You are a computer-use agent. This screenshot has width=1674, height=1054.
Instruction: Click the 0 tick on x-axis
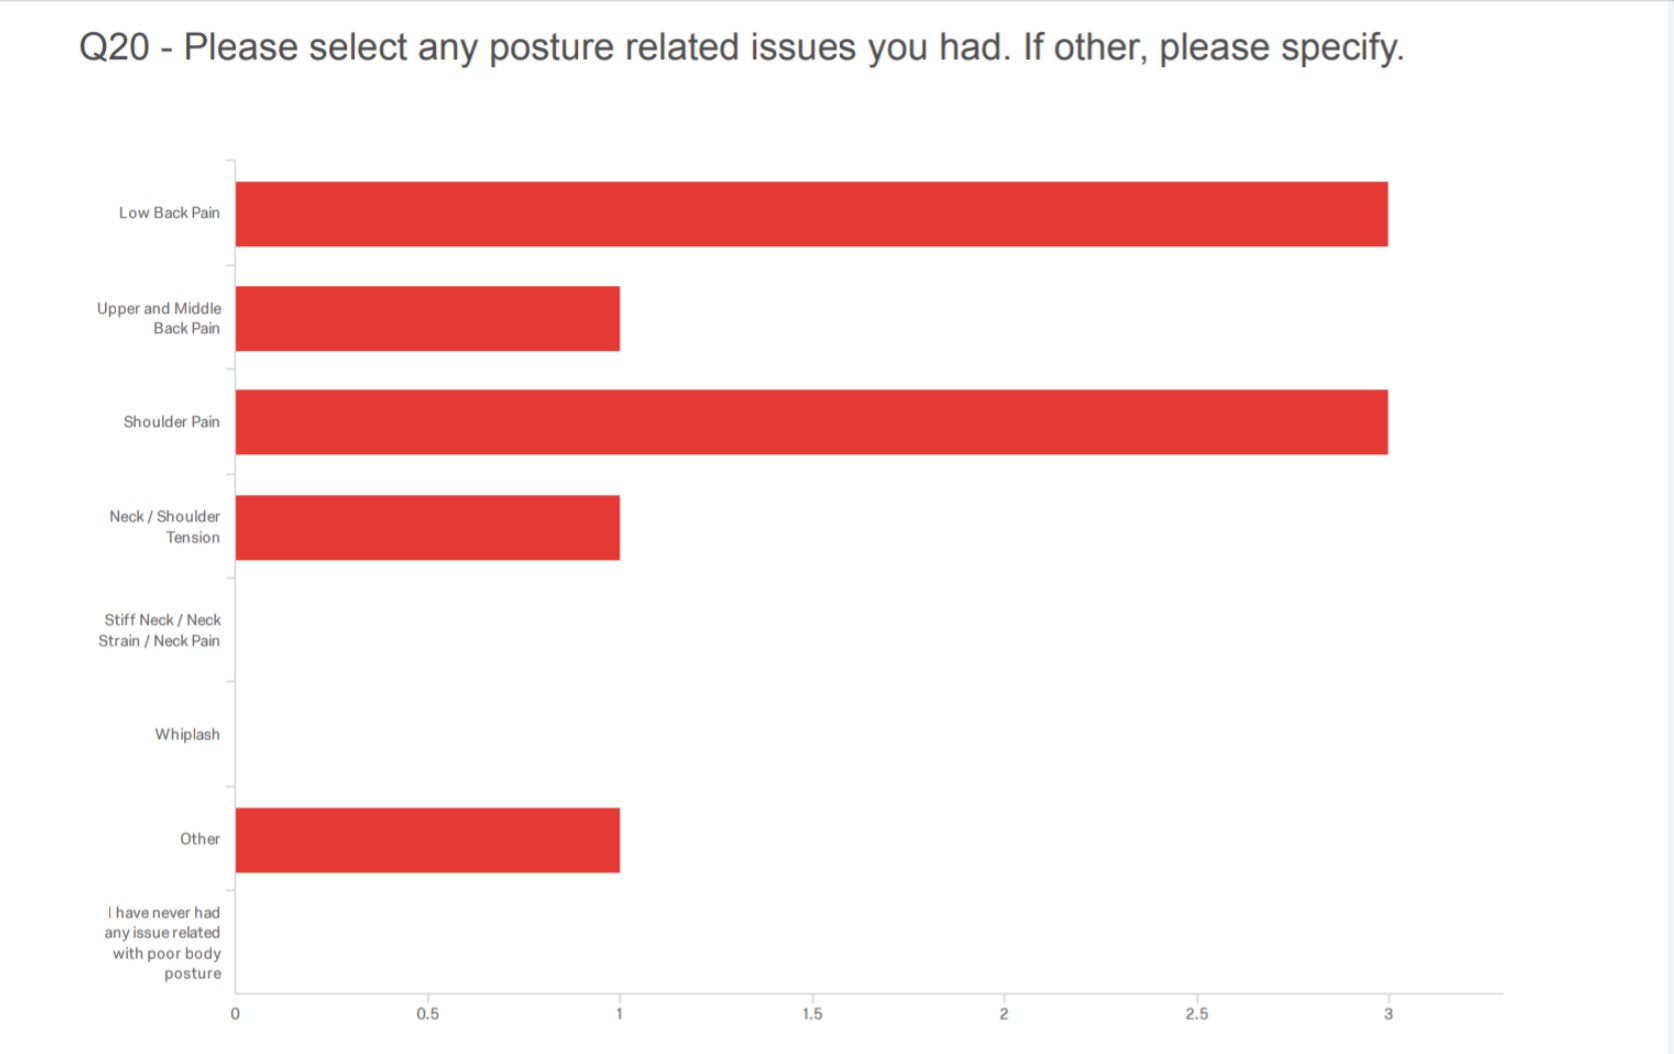[235, 1014]
